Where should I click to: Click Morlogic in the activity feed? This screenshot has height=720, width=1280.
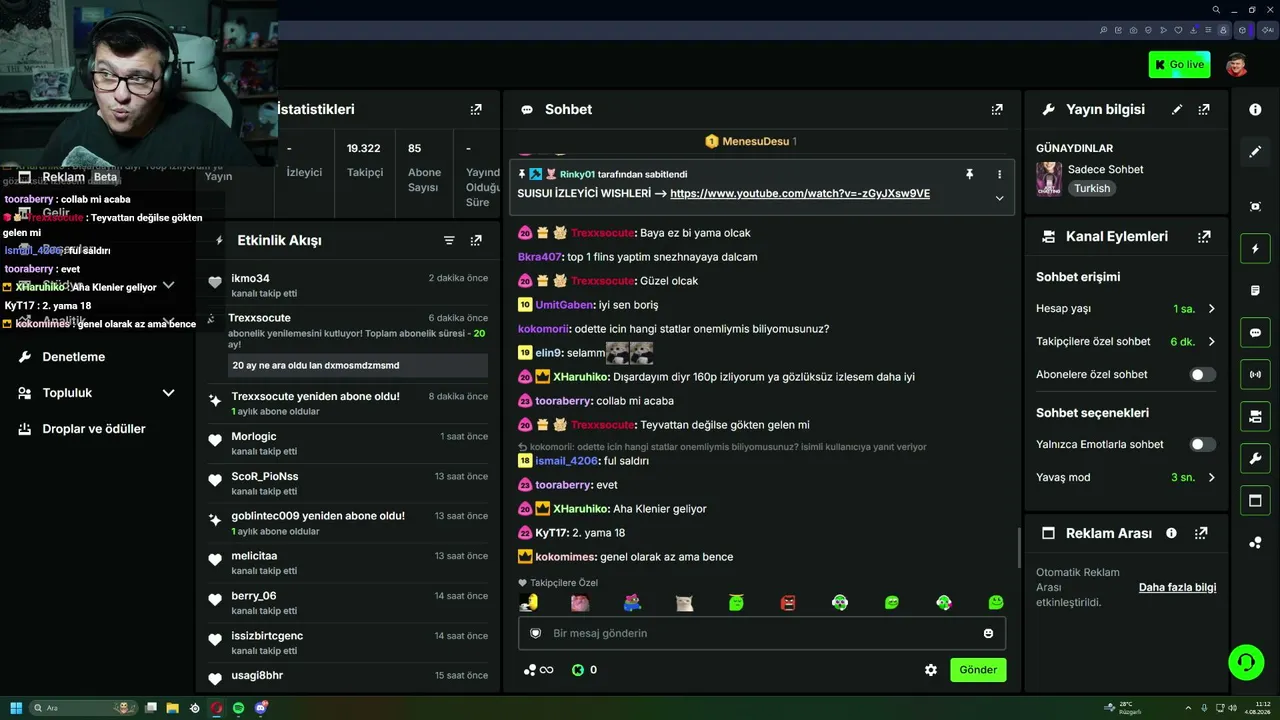(254, 436)
